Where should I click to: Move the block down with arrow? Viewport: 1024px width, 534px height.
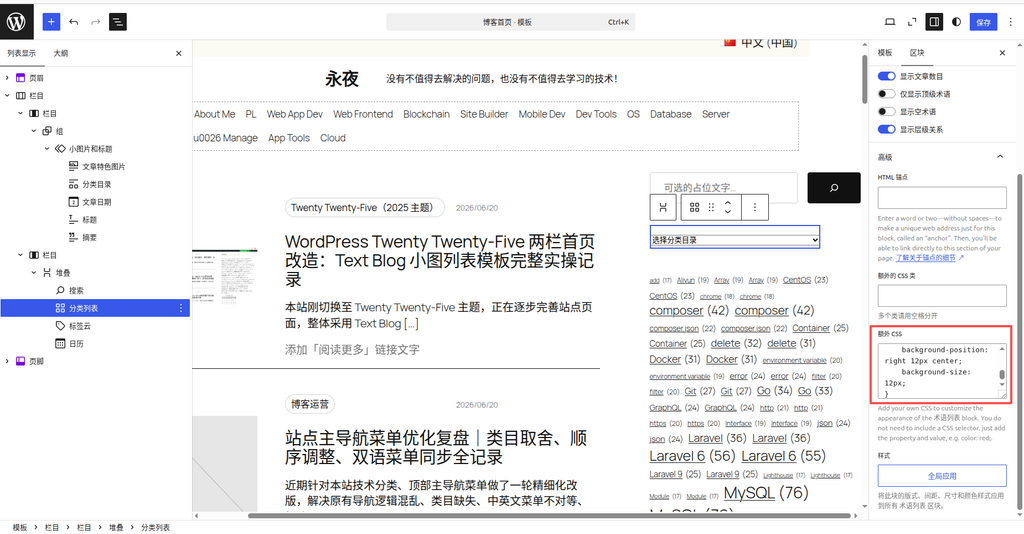728,213
